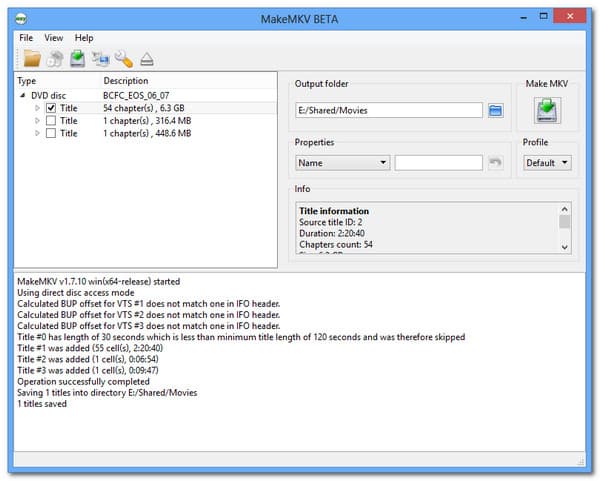Image resolution: width=600 pixels, height=481 pixels.
Task: Open preferences with the wrench icon
Action: pyautogui.click(x=124, y=59)
